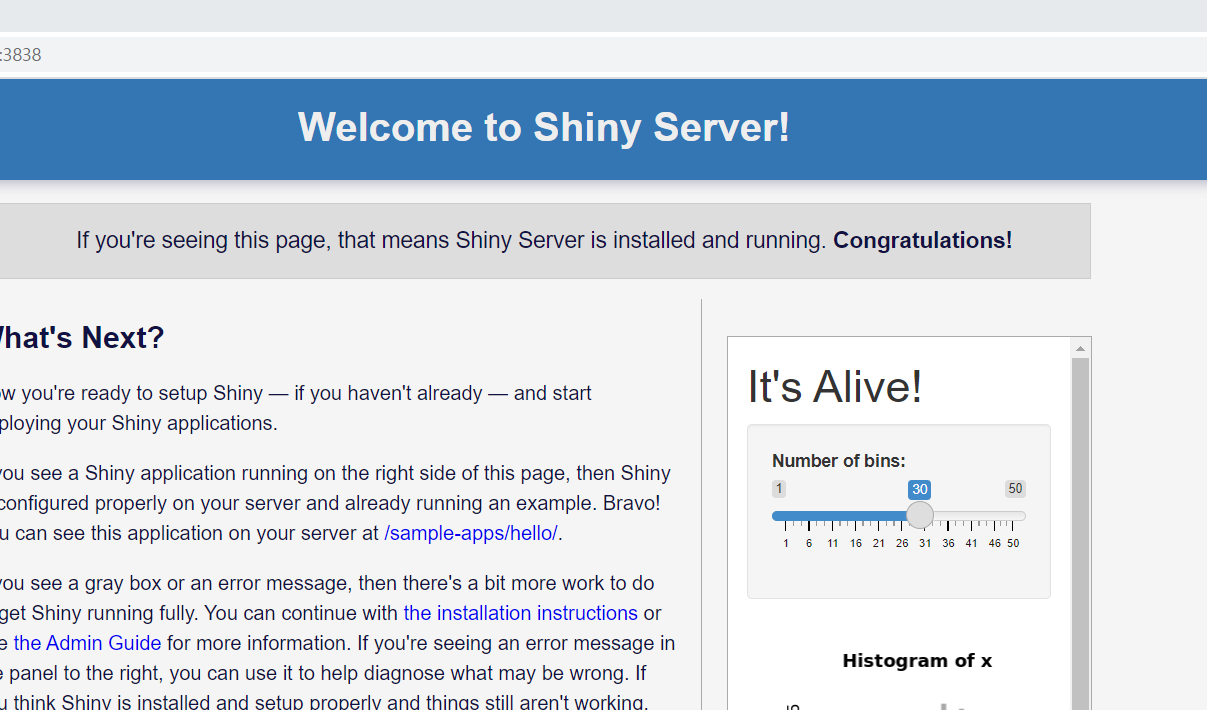Image resolution: width=1207 pixels, height=710 pixels.
Task: Open the installation instructions link
Action: click(x=520, y=613)
